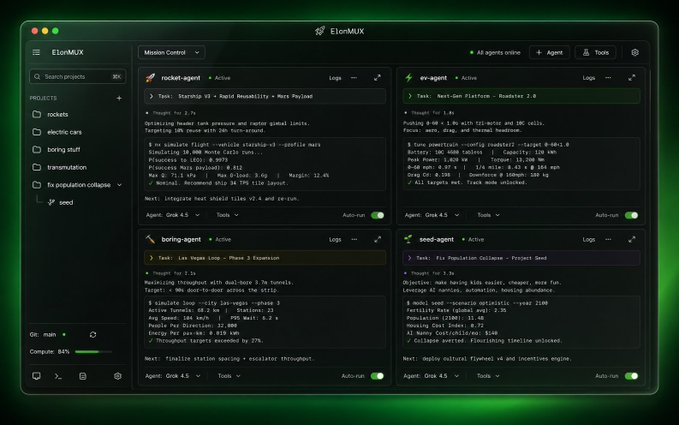Open seed-agent Tools dropdown
Screen dimensions: 679x425
[x=488, y=376]
